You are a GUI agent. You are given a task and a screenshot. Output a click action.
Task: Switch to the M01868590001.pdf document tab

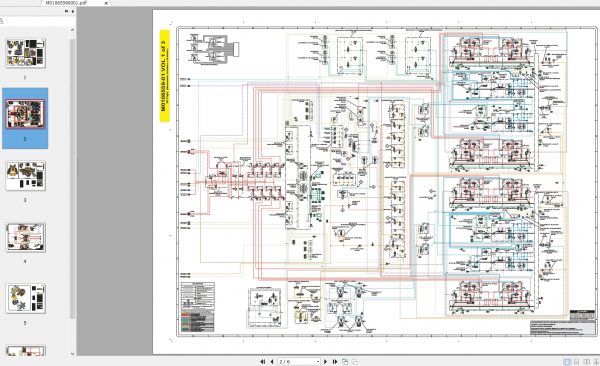(x=67, y=3)
